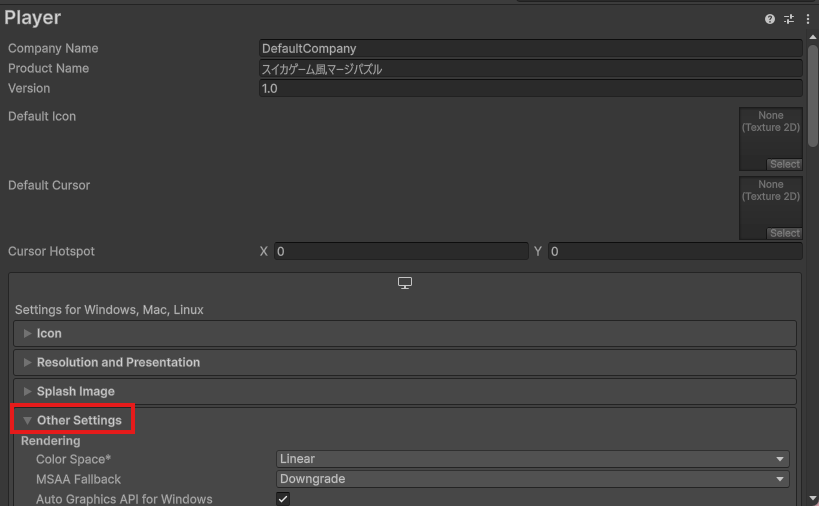Open the MSAA Fallback dropdown

tap(532, 479)
